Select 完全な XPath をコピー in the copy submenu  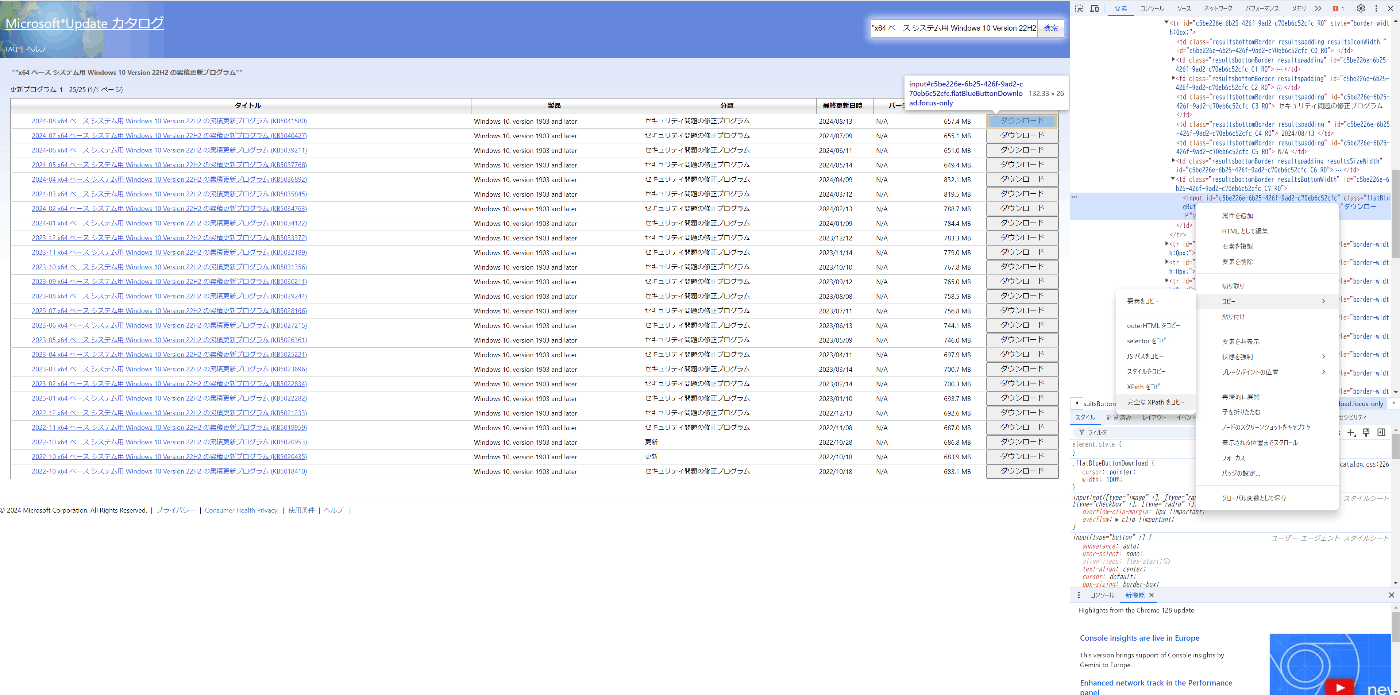pos(1155,402)
